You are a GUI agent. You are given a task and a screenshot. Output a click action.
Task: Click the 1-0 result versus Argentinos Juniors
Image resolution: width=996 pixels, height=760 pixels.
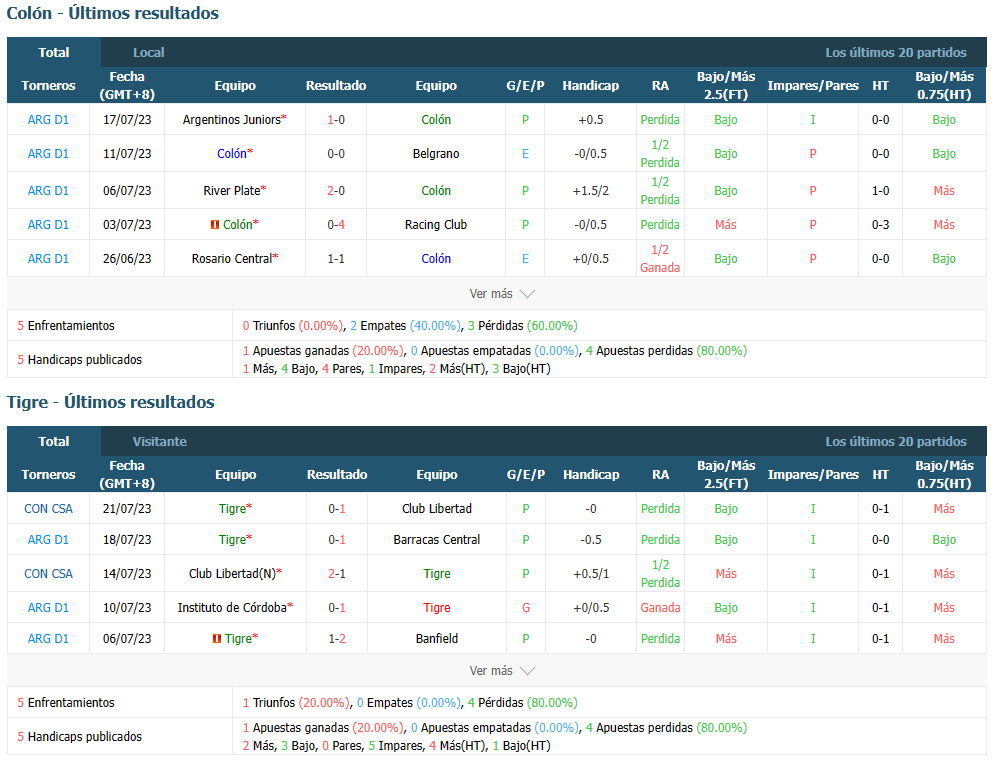(x=336, y=119)
